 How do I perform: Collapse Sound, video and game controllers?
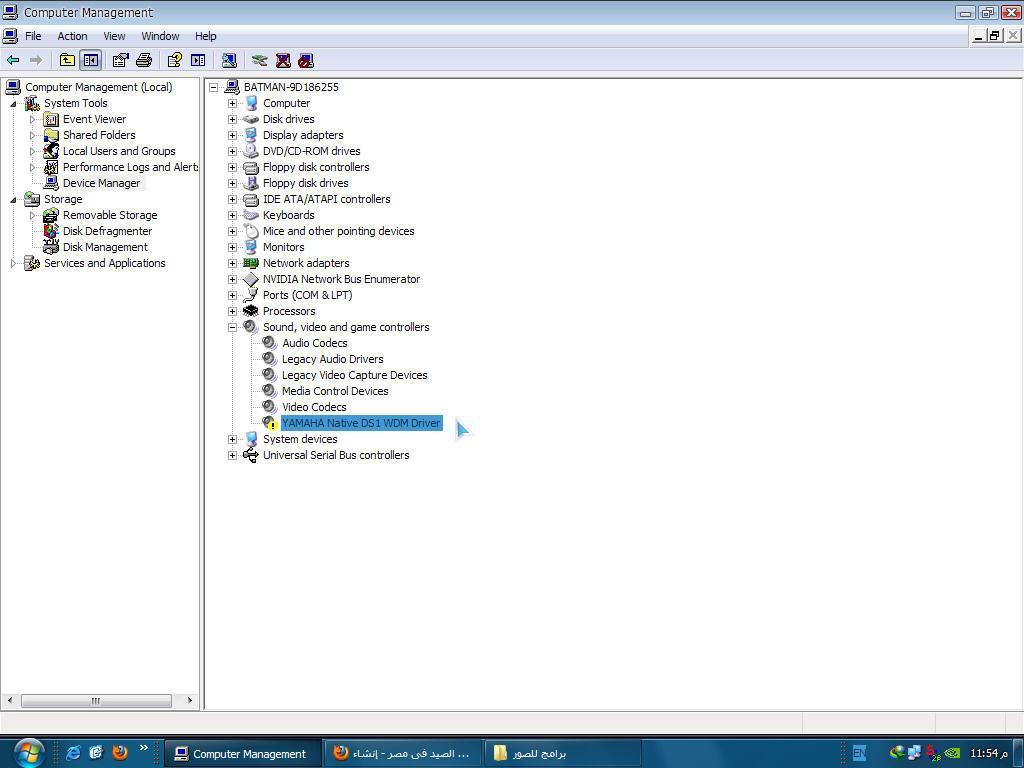tap(233, 327)
